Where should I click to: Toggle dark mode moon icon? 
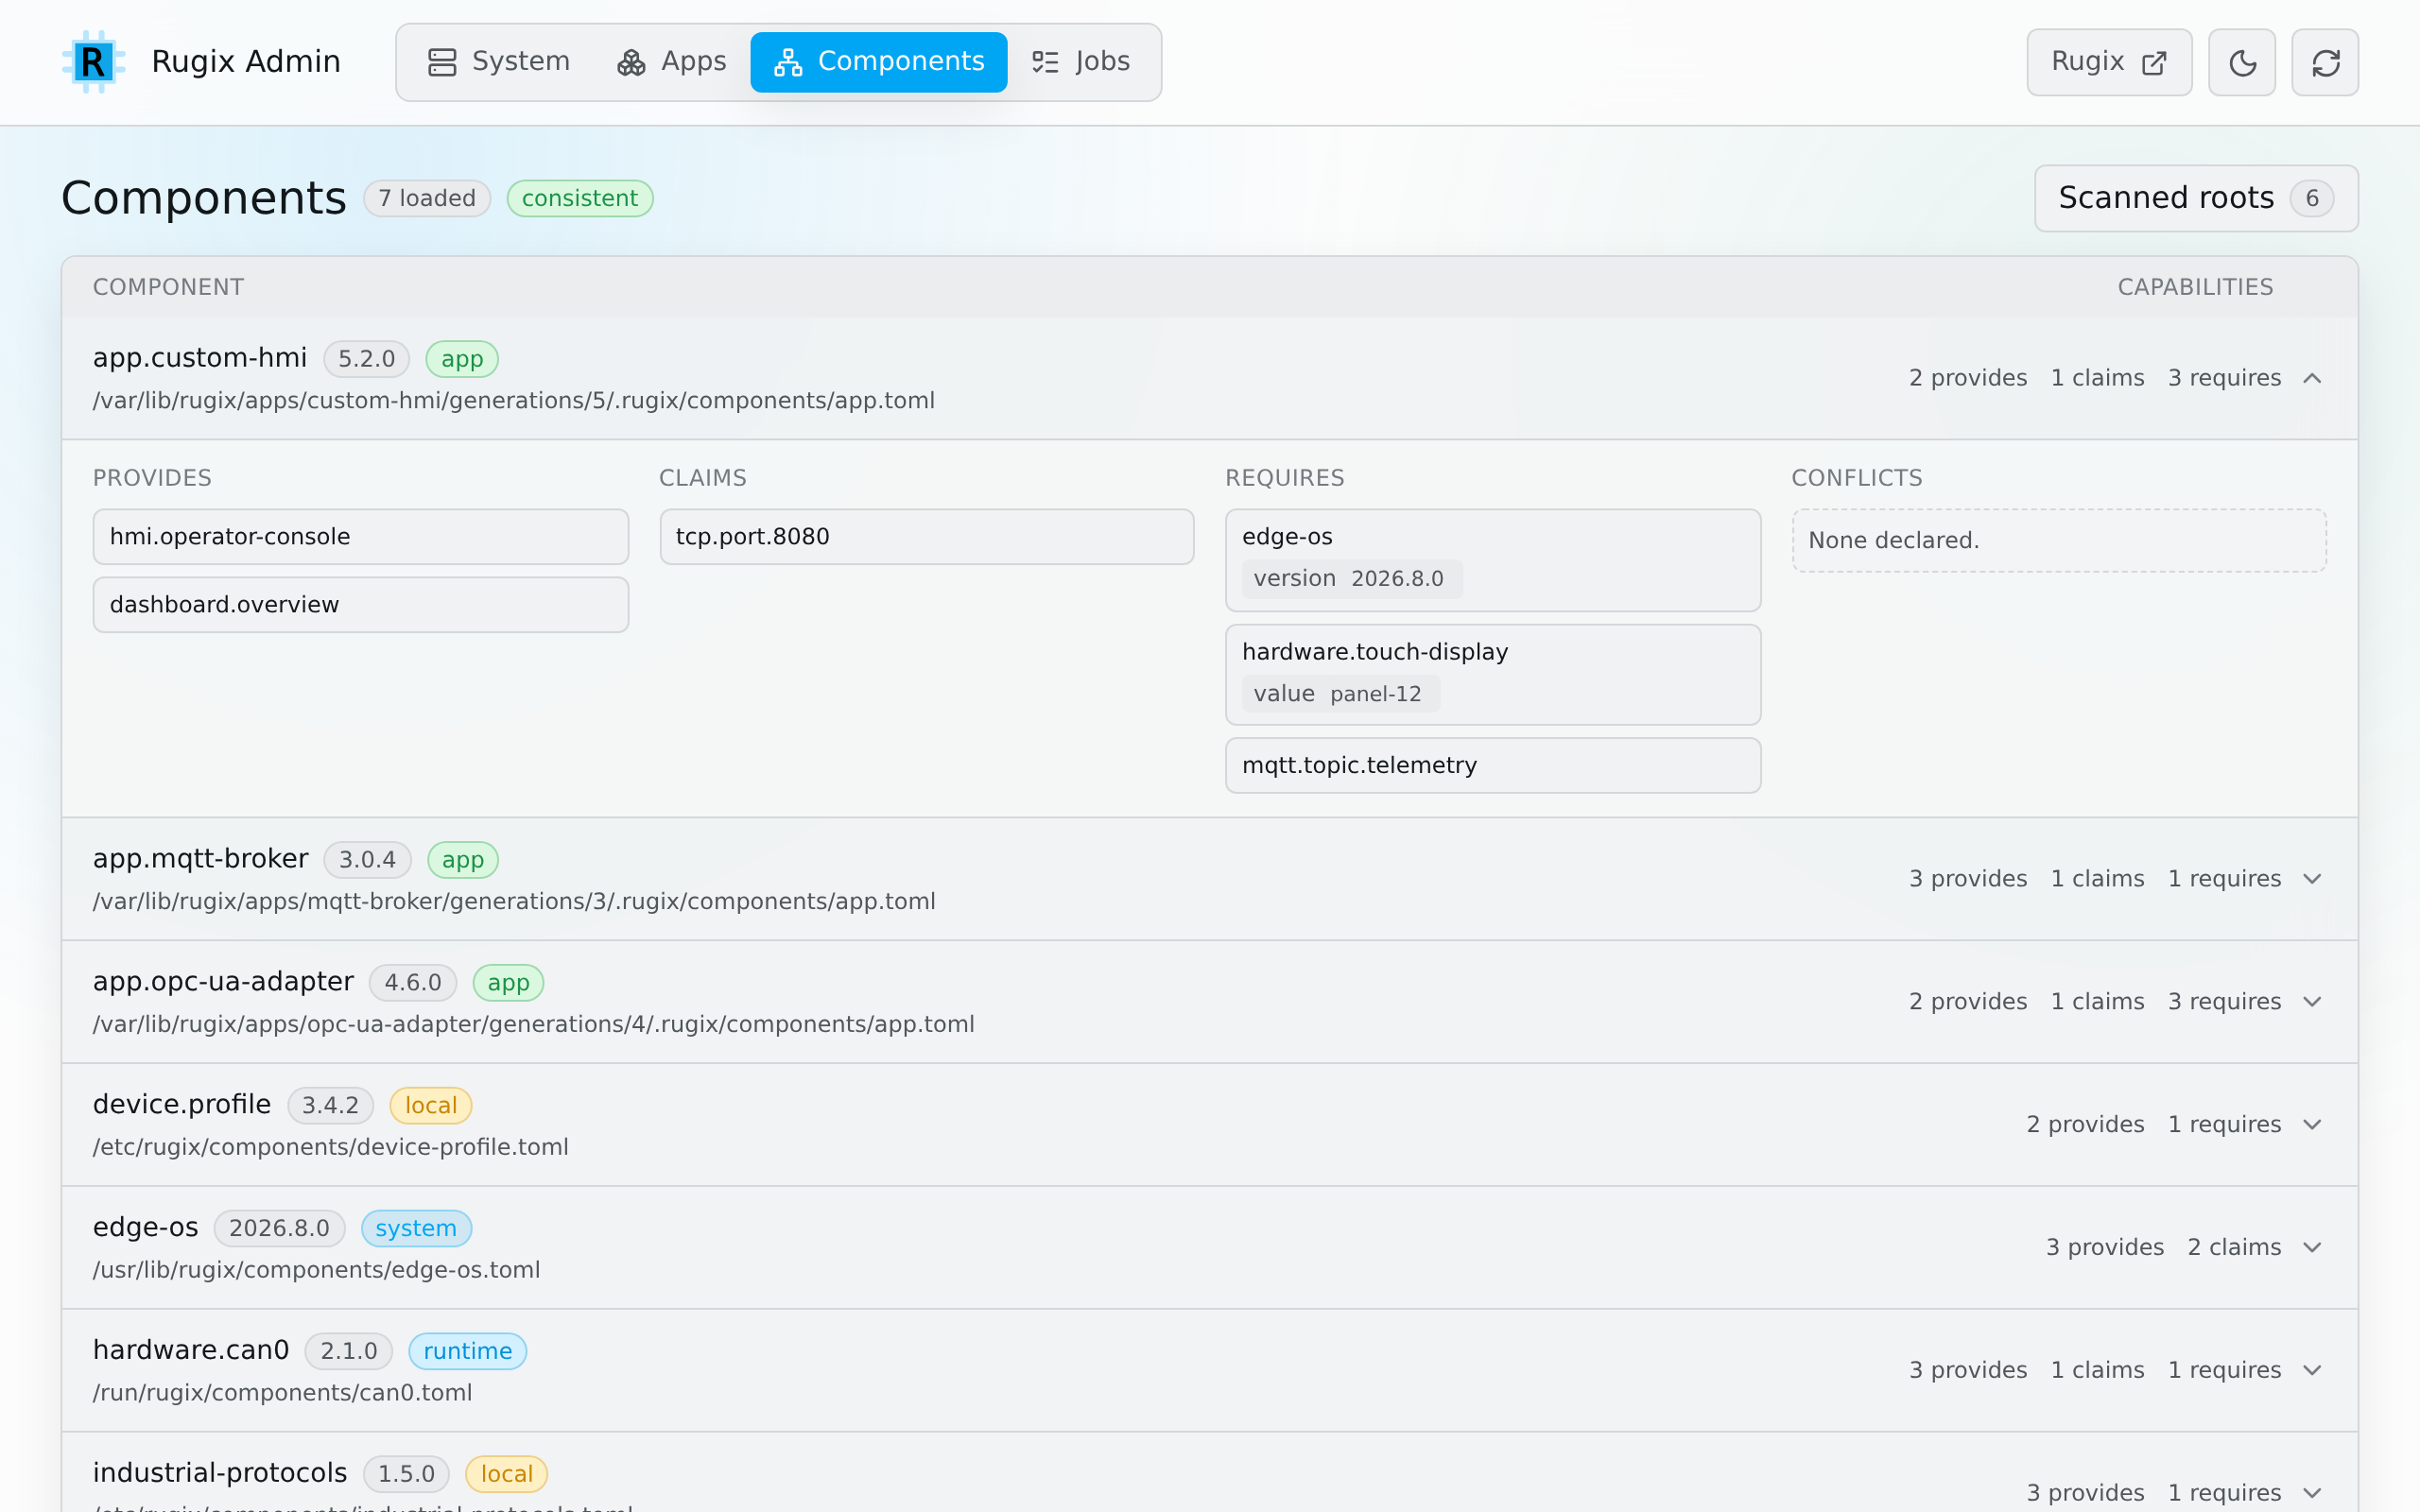[2241, 63]
